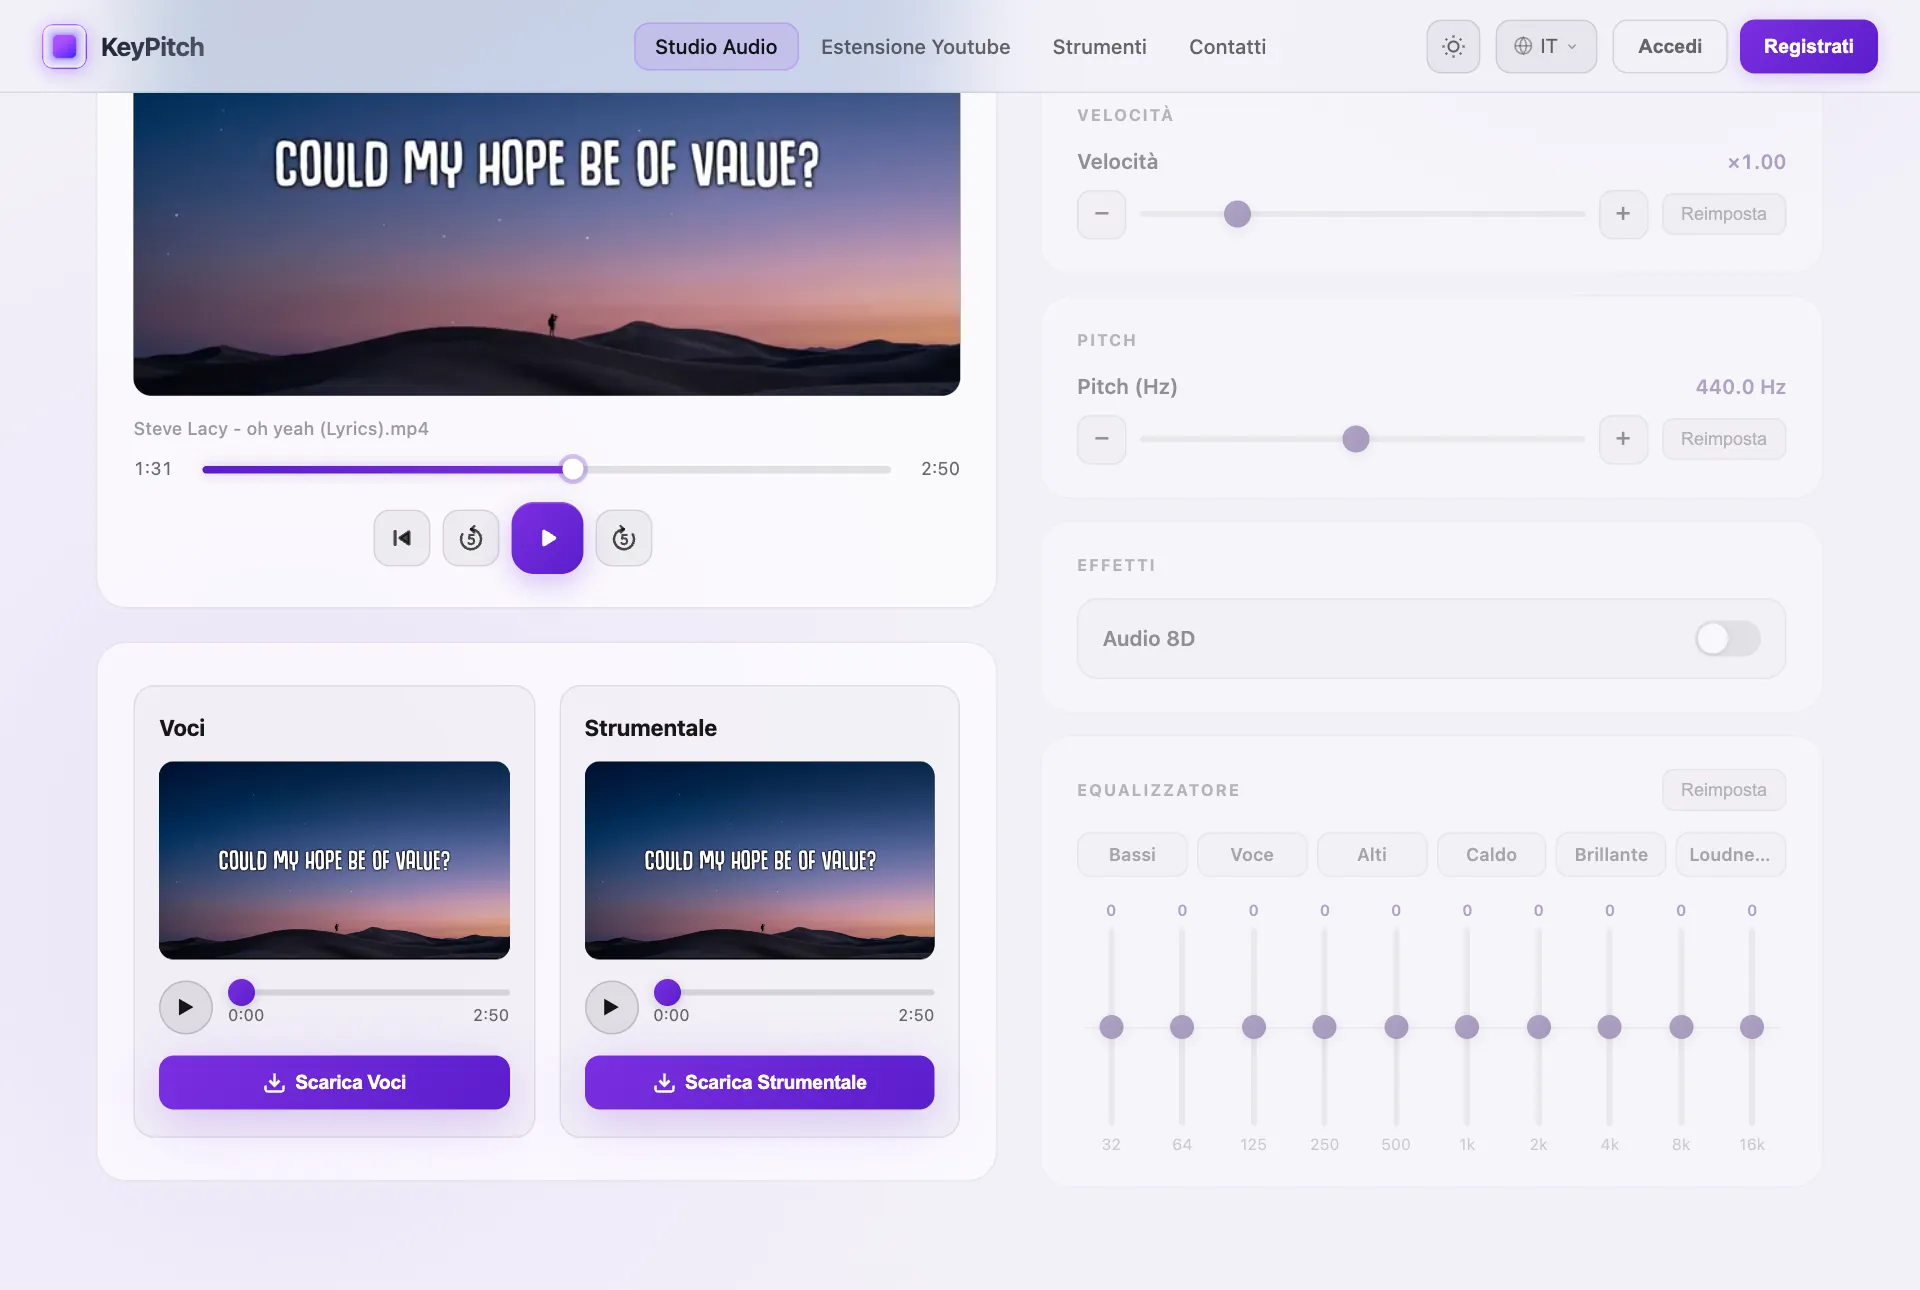Click the Voci seek slider handle
The height and width of the screenshot is (1290, 1920).
242,992
